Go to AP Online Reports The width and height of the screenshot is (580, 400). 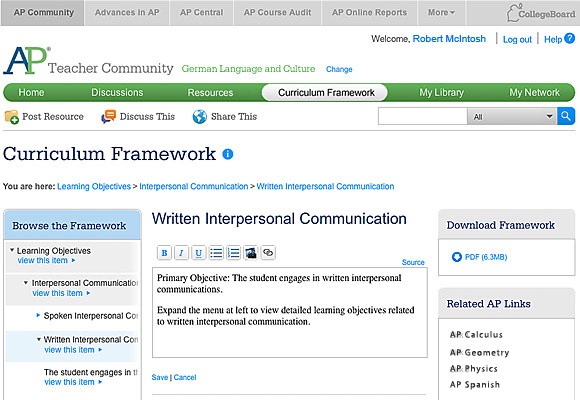[x=370, y=13]
